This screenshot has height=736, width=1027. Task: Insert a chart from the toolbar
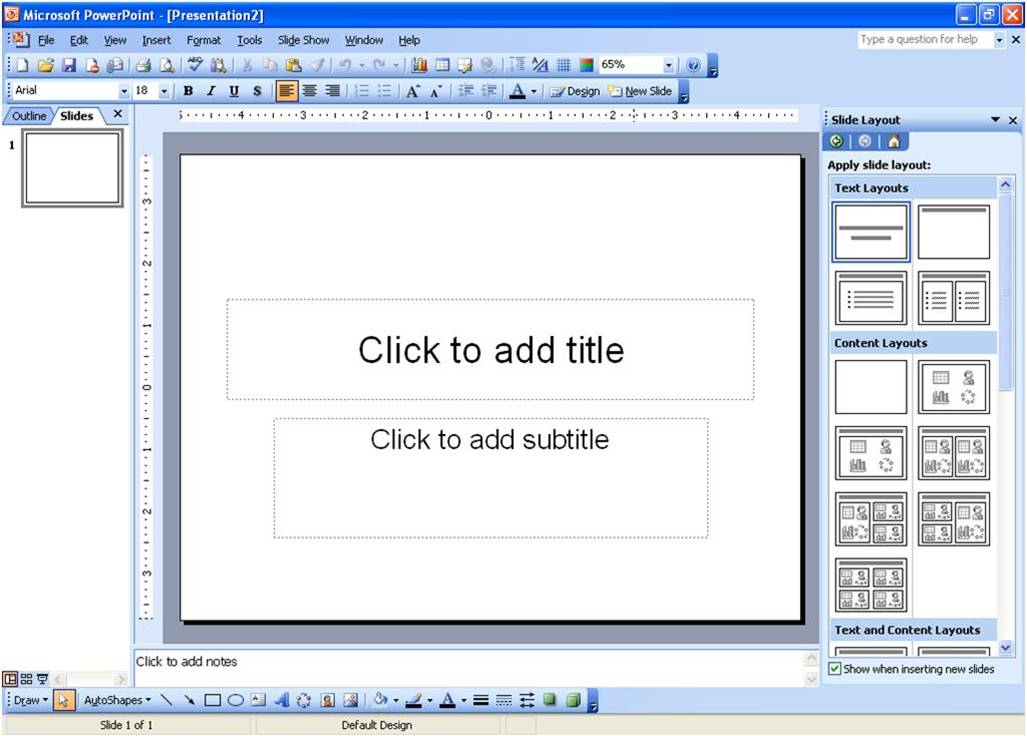[419, 65]
